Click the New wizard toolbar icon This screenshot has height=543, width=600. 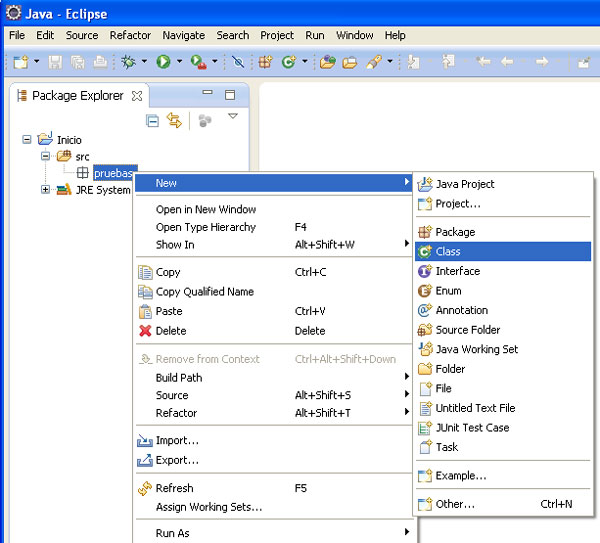click(x=21, y=62)
